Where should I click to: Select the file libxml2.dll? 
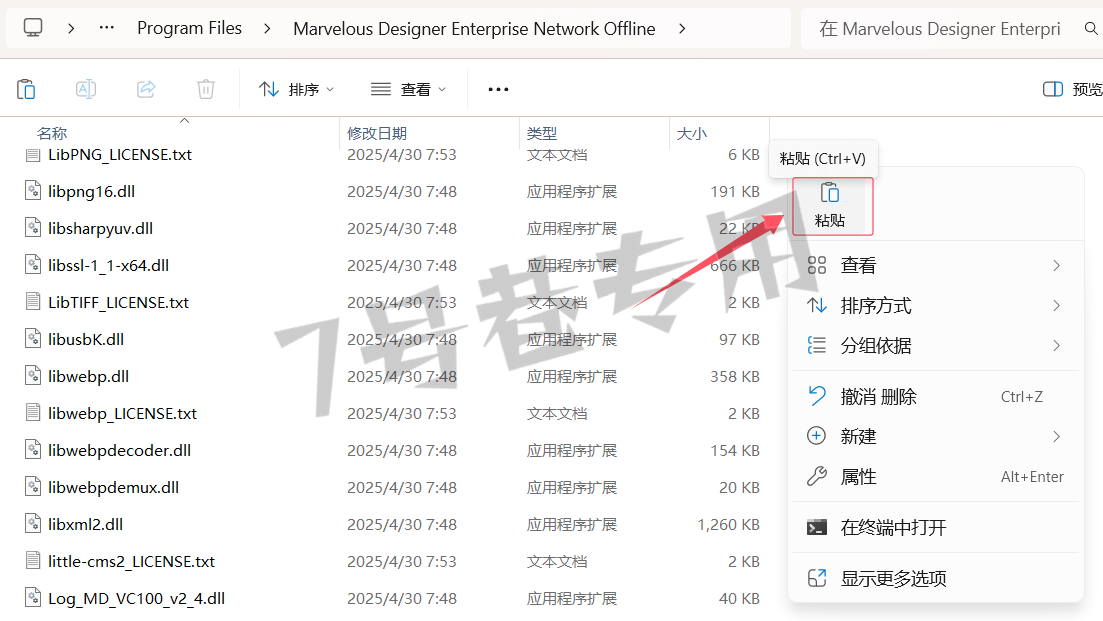85,525
